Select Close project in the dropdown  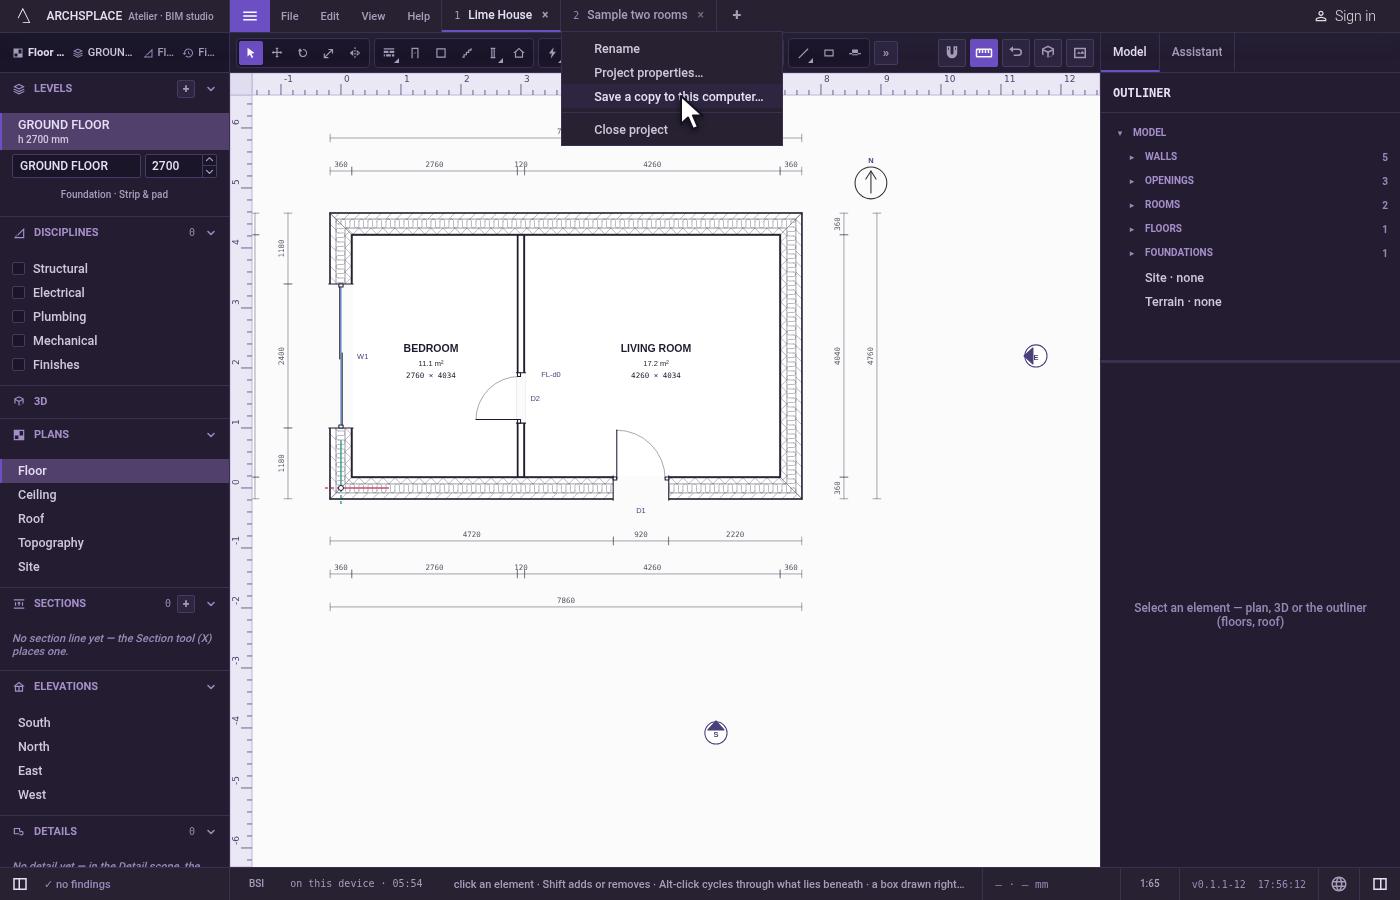click(x=672, y=130)
